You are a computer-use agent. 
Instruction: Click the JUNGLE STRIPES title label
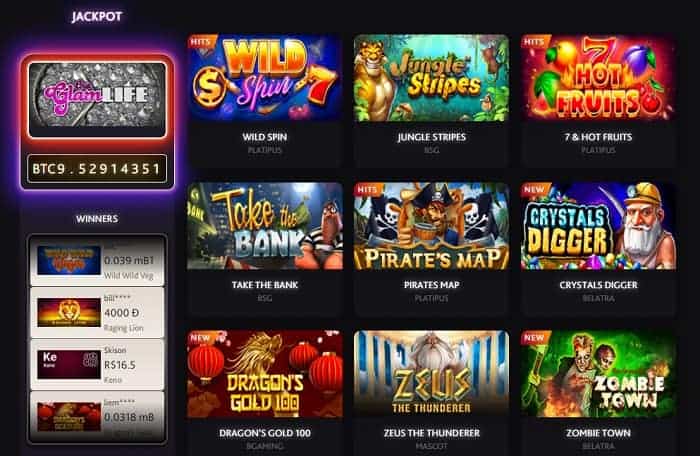(432, 137)
